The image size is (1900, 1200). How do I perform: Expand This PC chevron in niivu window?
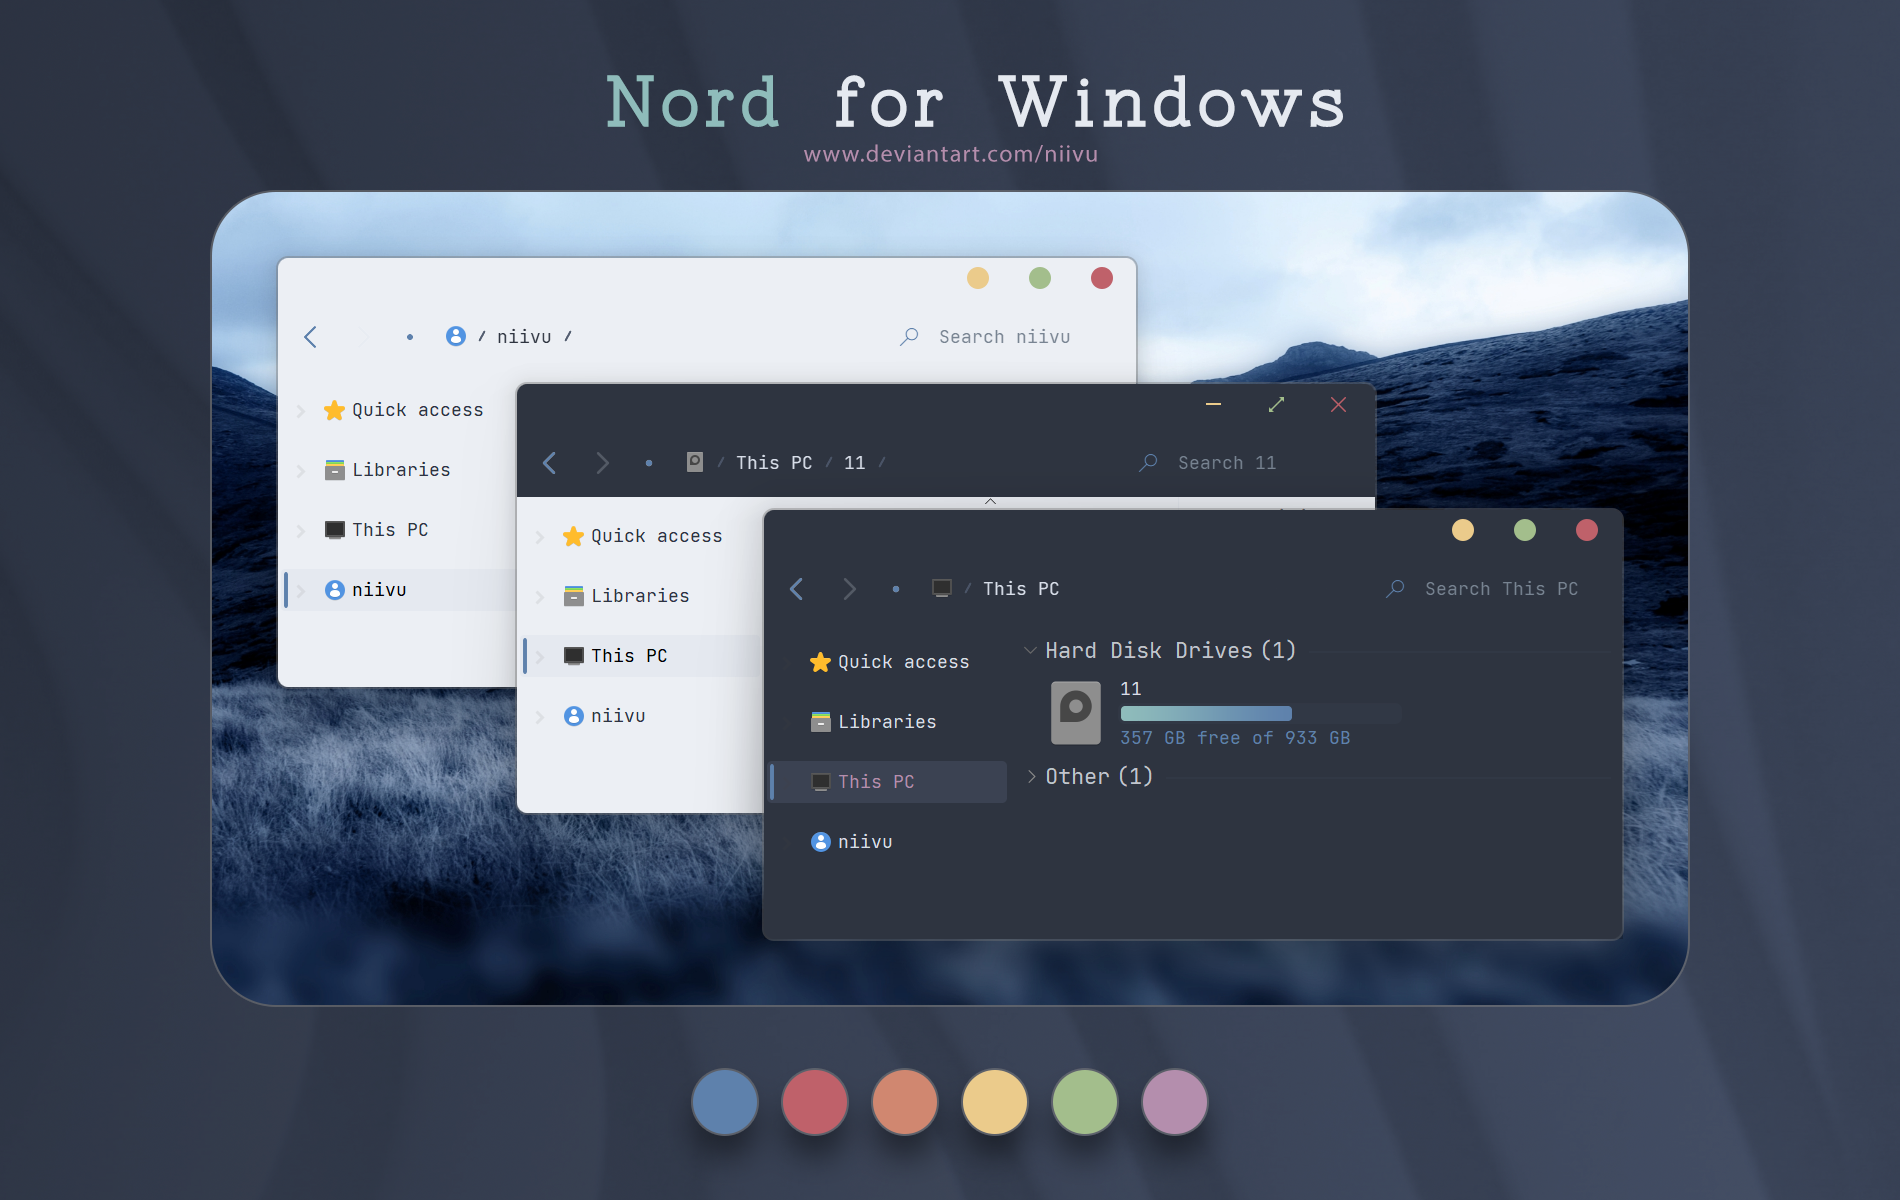click(301, 530)
